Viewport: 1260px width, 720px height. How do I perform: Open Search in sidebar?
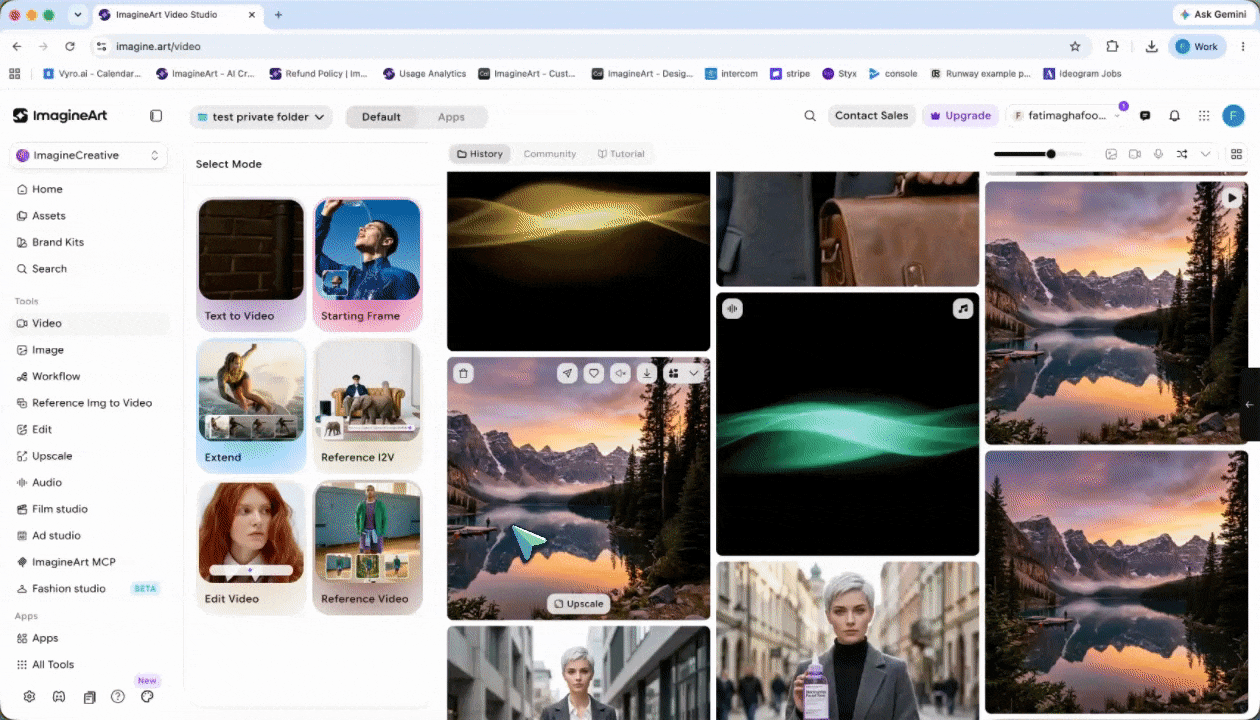point(49,269)
